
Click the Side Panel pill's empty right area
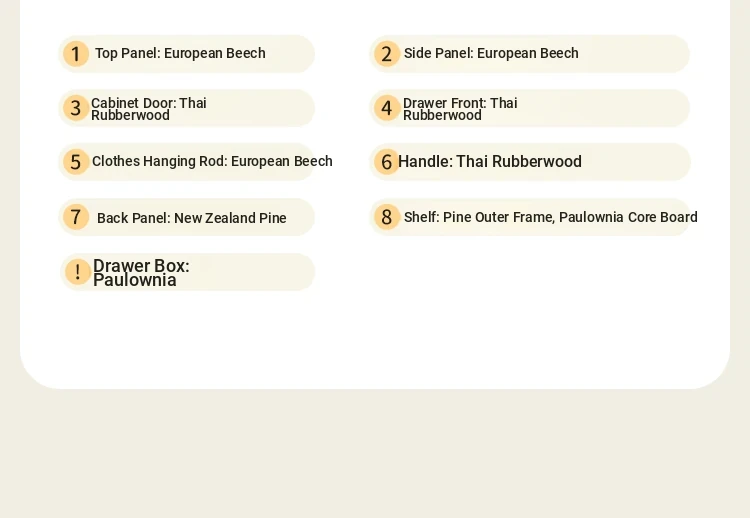click(634, 54)
